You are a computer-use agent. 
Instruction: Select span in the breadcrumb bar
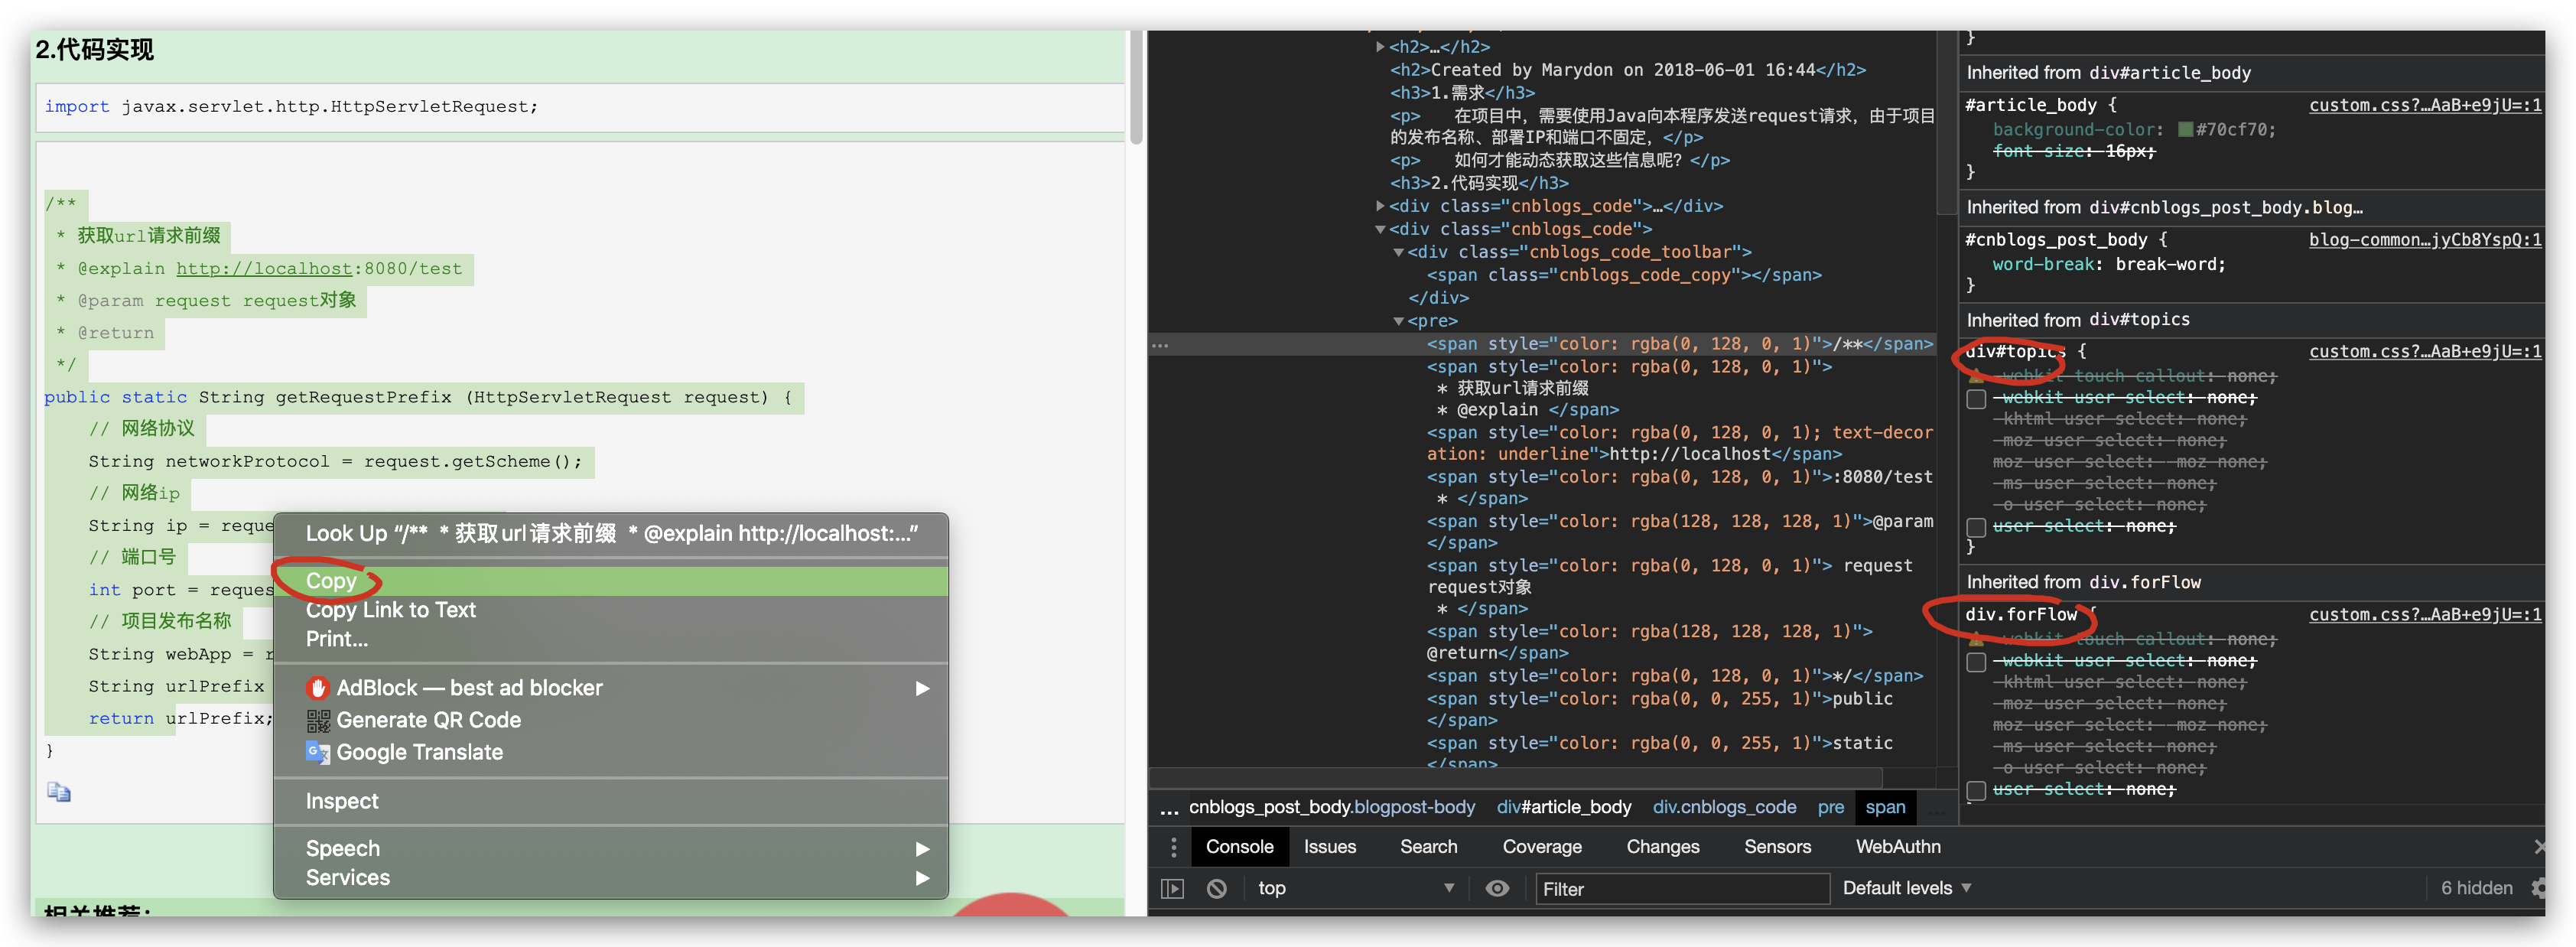tap(1885, 807)
